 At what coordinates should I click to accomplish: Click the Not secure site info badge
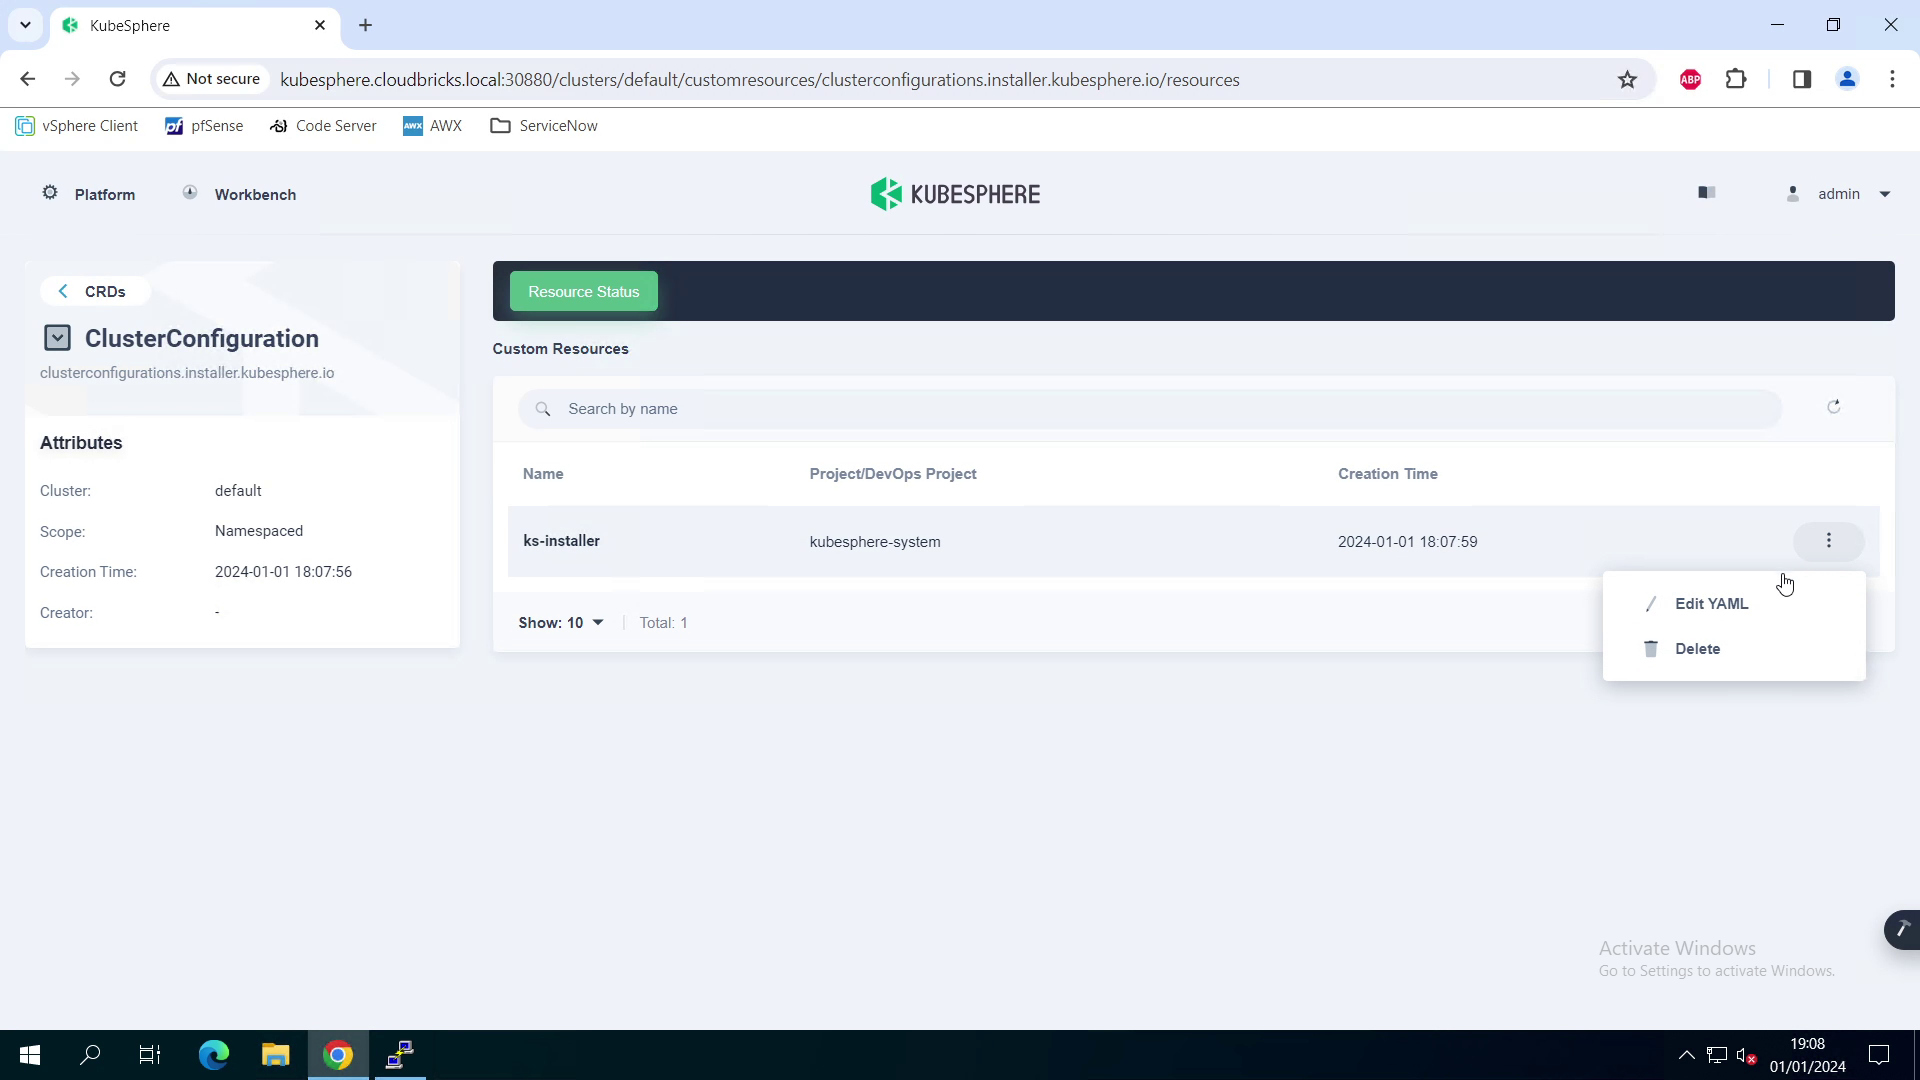coord(212,79)
